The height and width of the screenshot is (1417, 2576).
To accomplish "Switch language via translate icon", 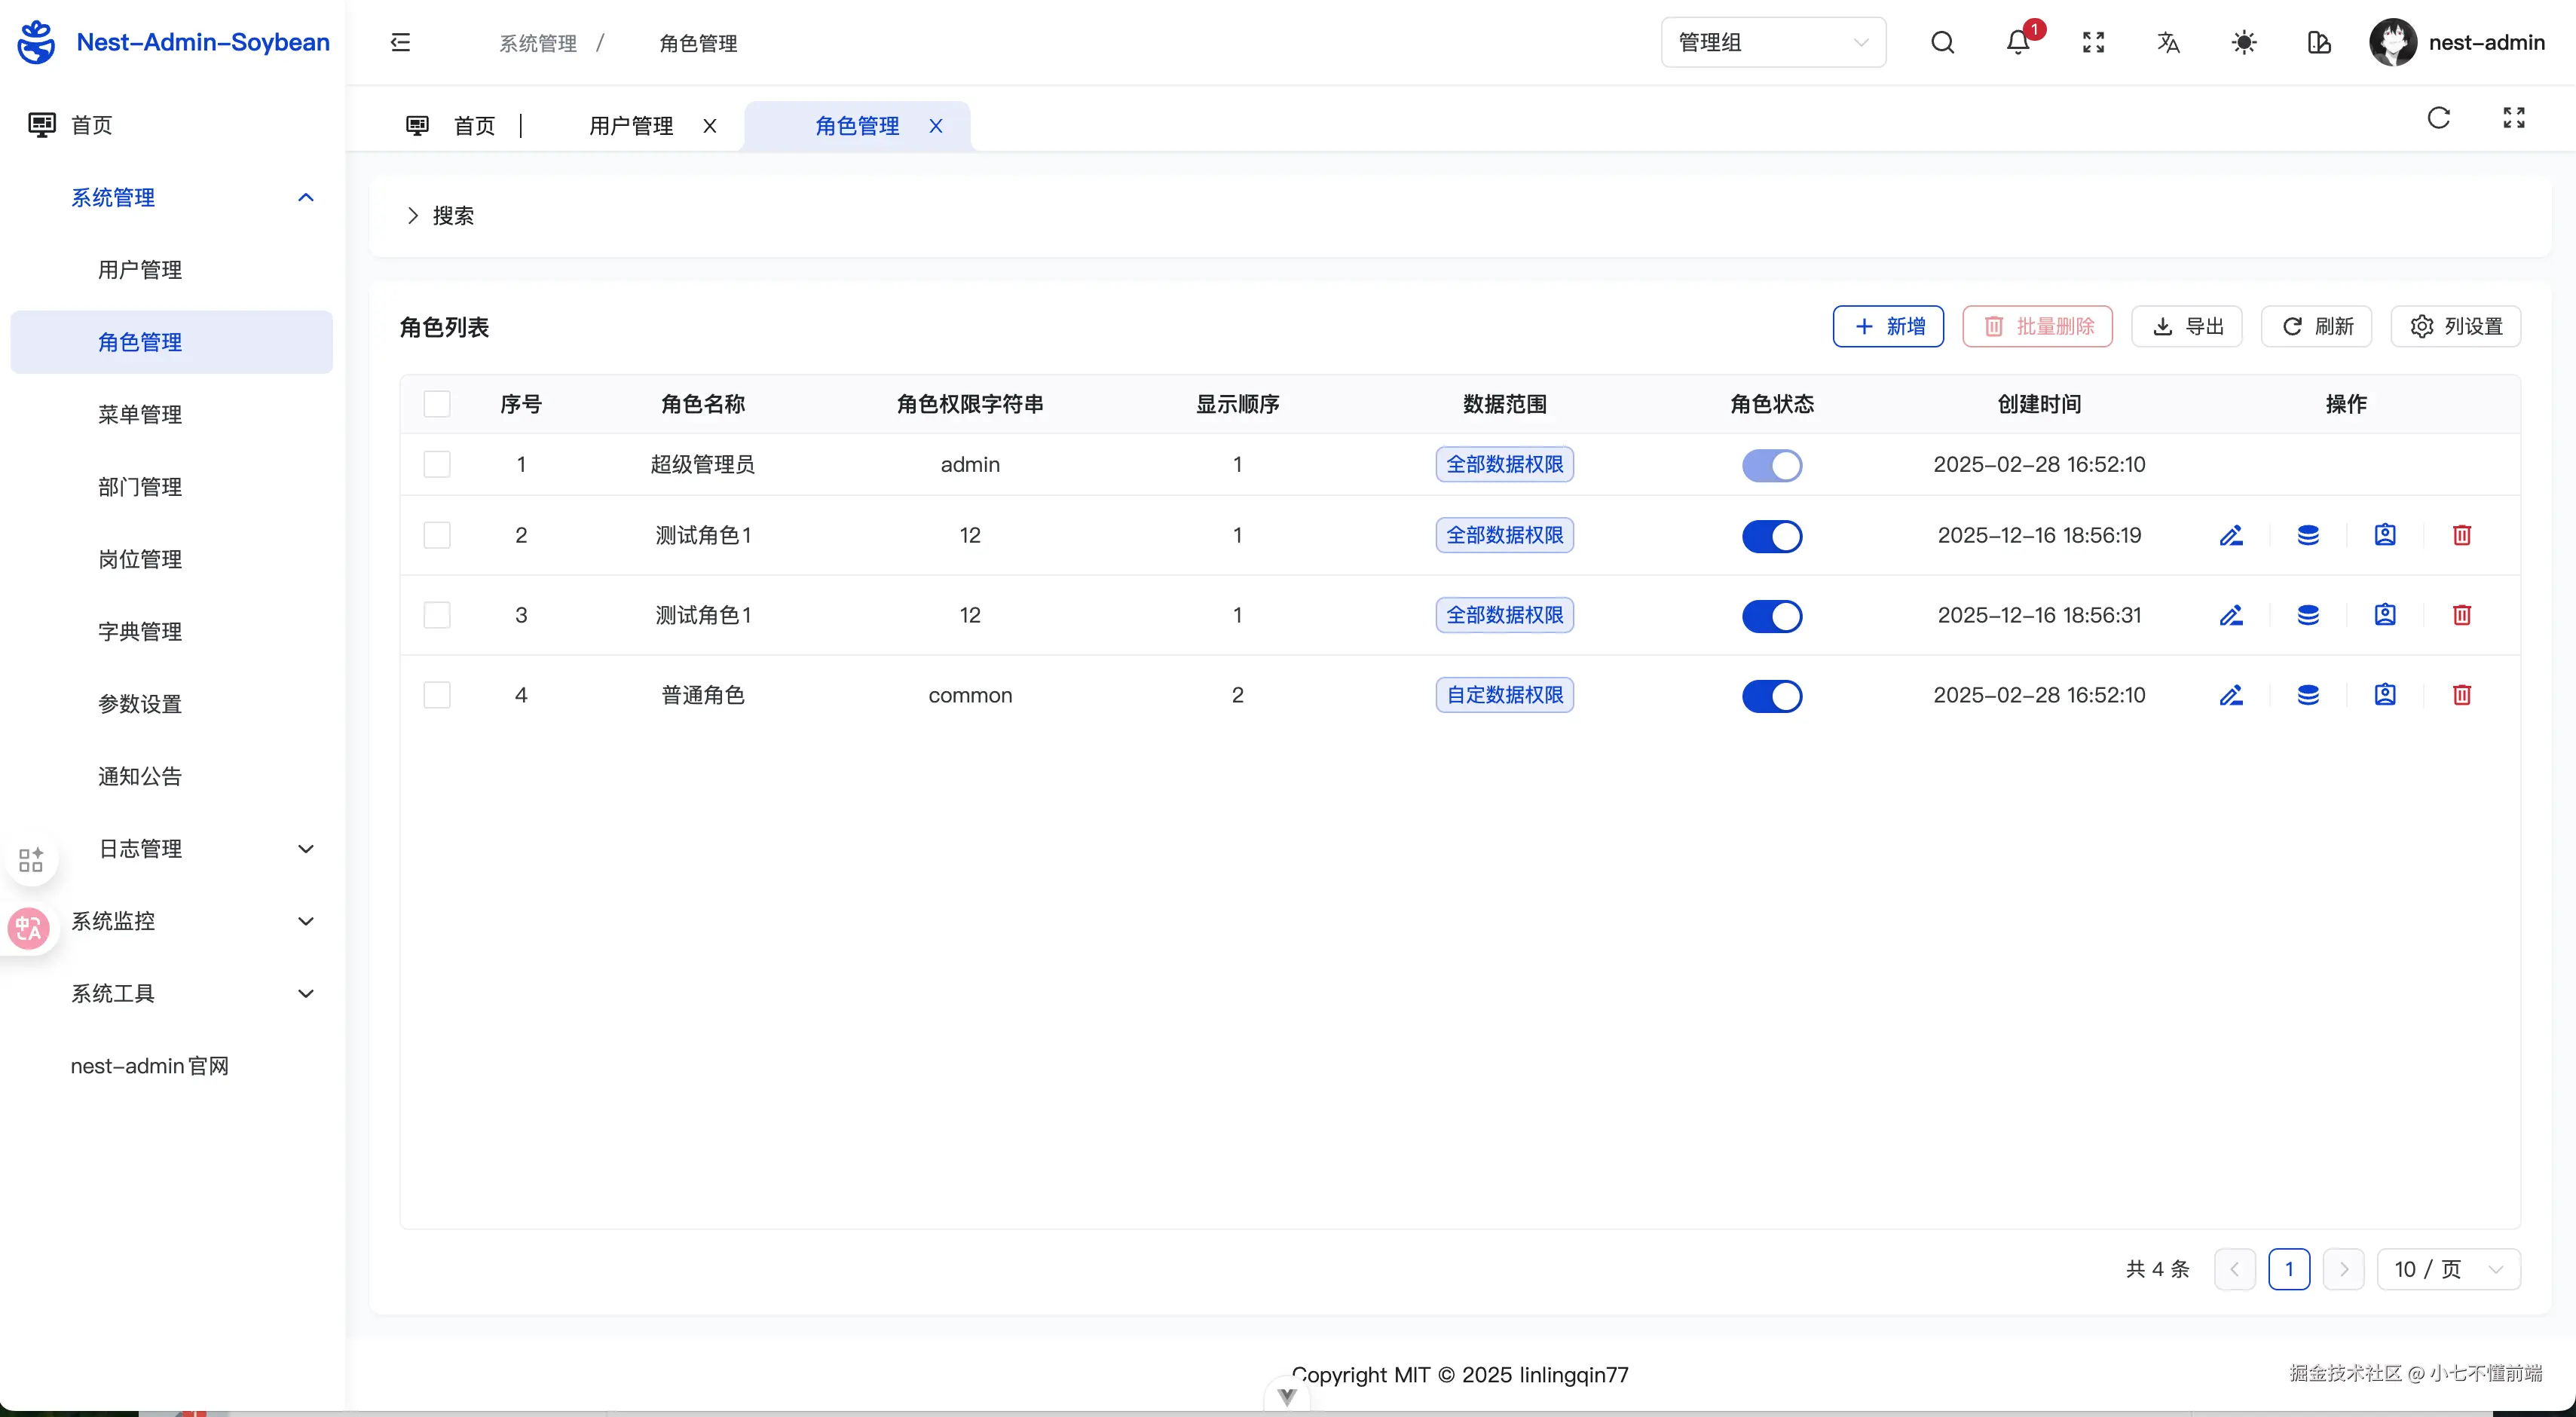I will 2168,42.
